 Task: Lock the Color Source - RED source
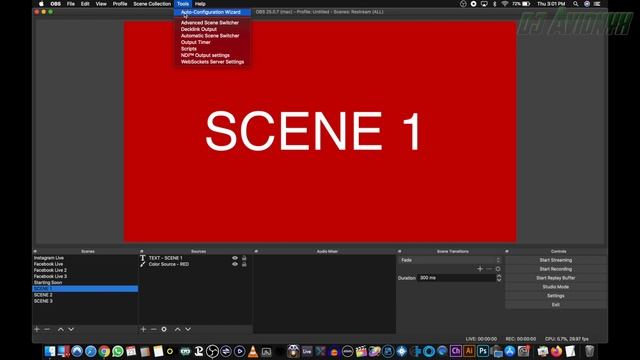pyautogui.click(x=244, y=264)
